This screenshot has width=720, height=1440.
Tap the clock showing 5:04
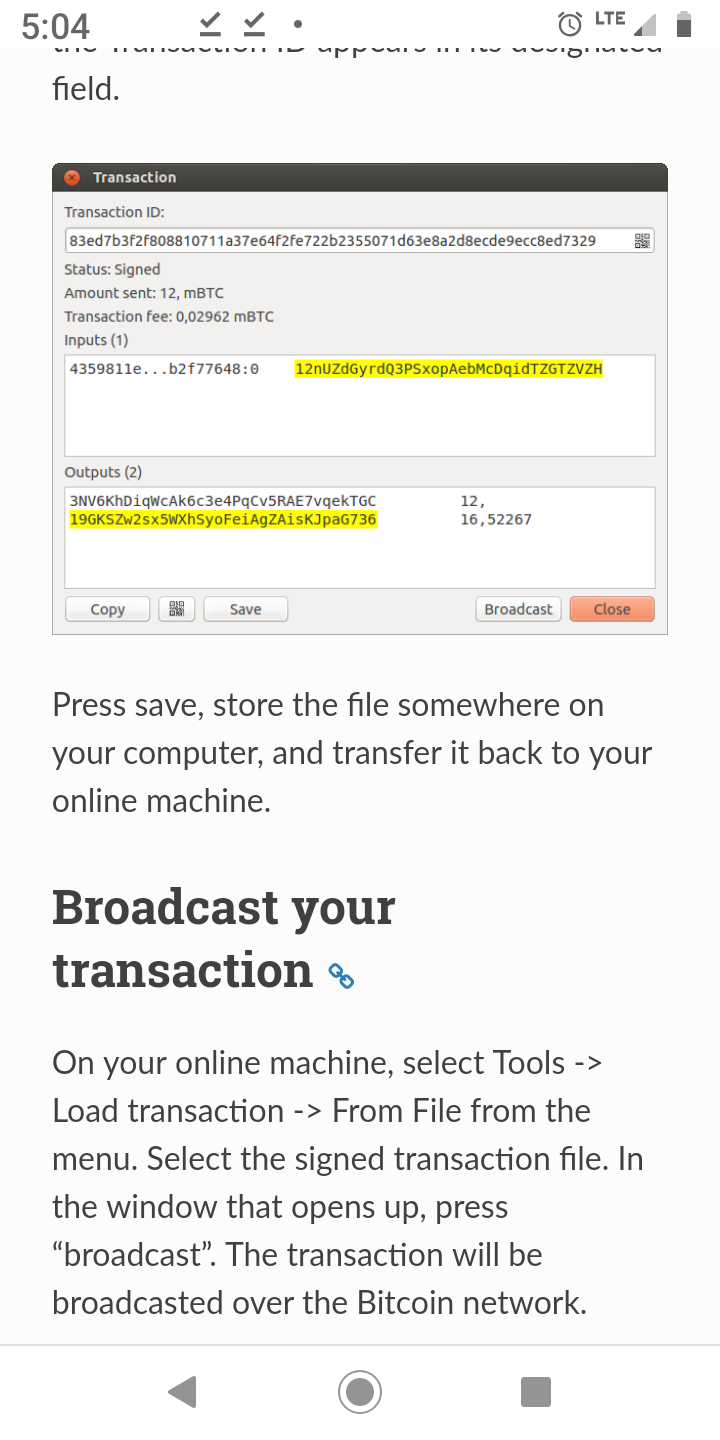pos(56,25)
